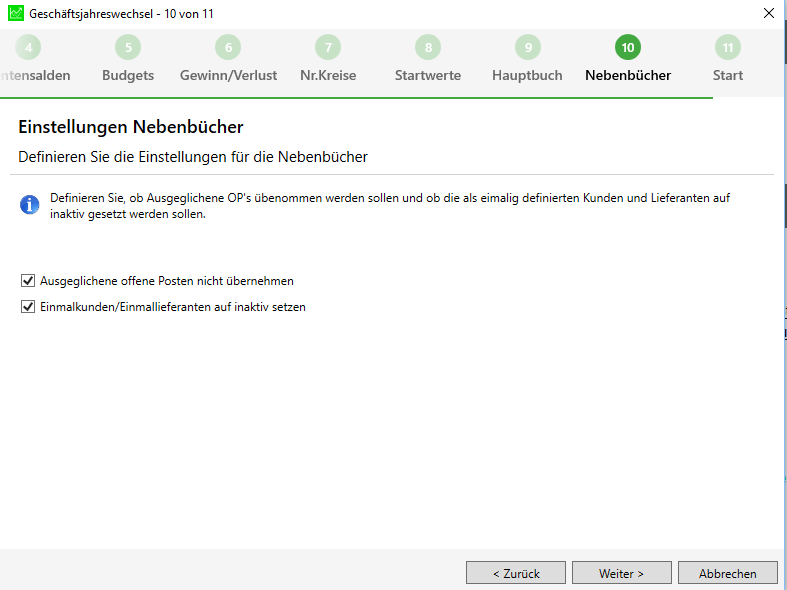This screenshot has width=787, height=590.
Task: Click the step 5 circle icon
Action: (128, 47)
